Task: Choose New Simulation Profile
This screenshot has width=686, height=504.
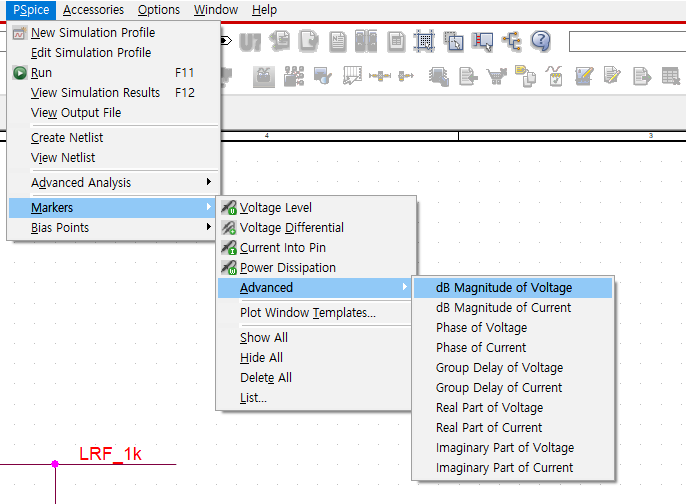Action: (114, 32)
